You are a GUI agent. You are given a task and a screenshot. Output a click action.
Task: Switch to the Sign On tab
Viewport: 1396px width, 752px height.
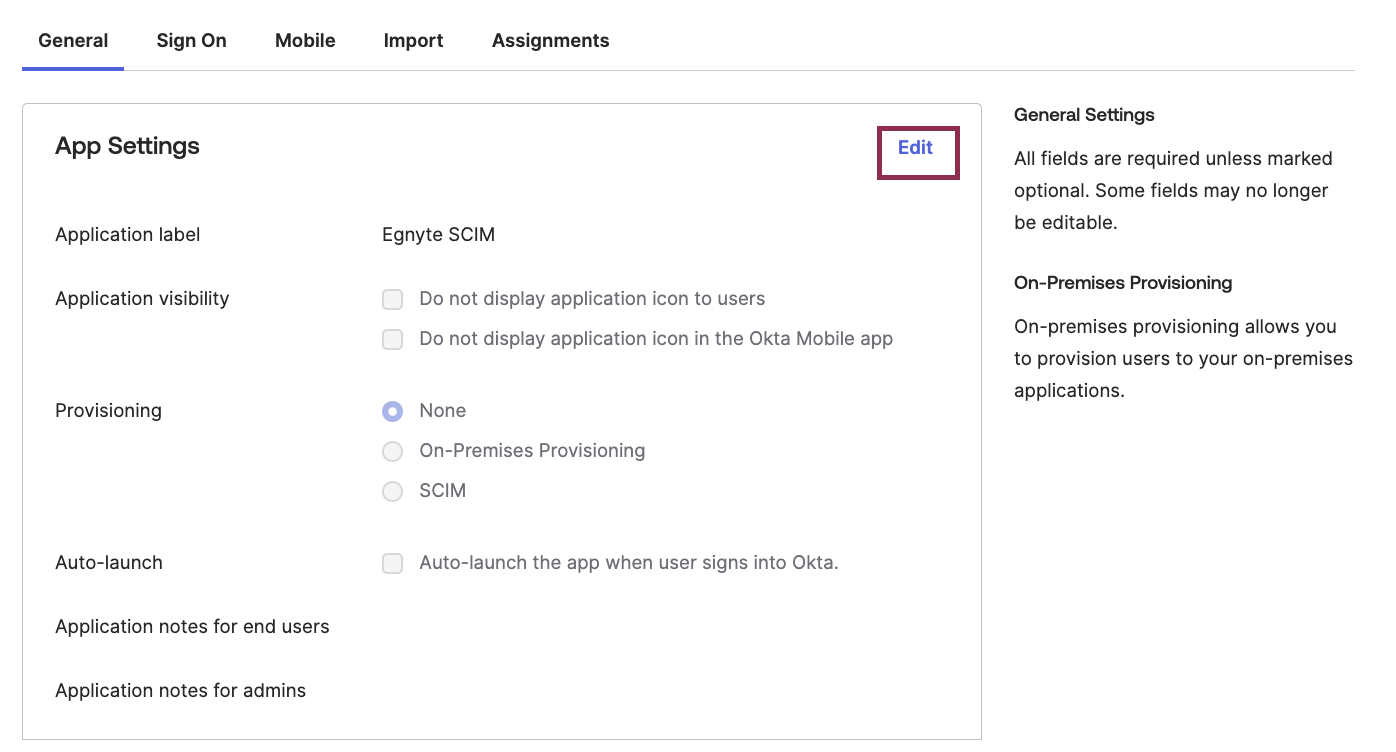191,40
